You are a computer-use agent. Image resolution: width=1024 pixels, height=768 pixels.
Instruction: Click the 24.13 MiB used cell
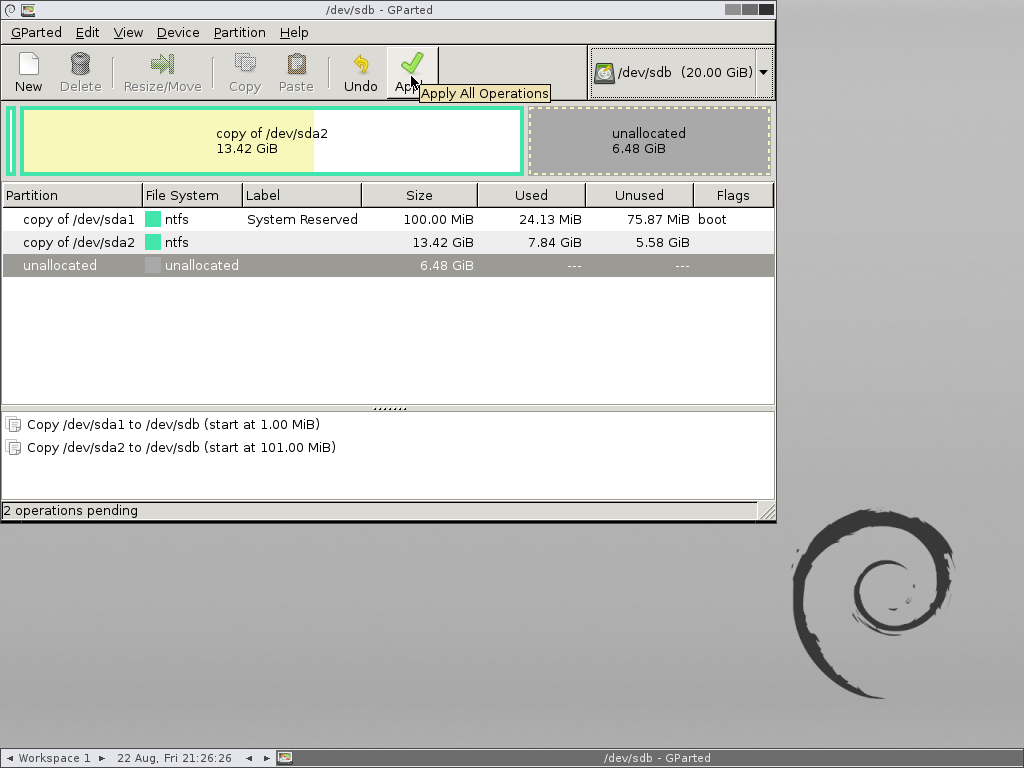(550, 219)
